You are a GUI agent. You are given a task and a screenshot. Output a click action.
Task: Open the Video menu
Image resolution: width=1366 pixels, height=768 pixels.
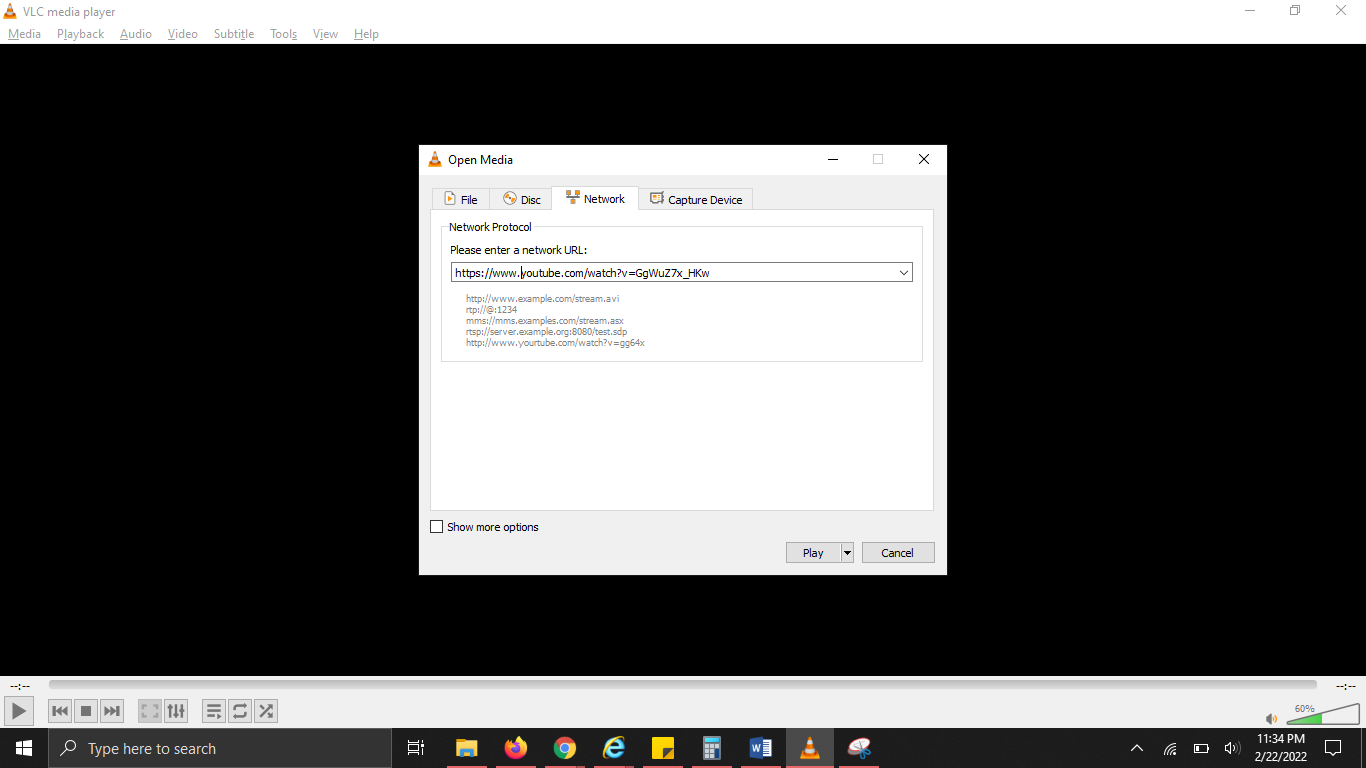[x=183, y=34]
